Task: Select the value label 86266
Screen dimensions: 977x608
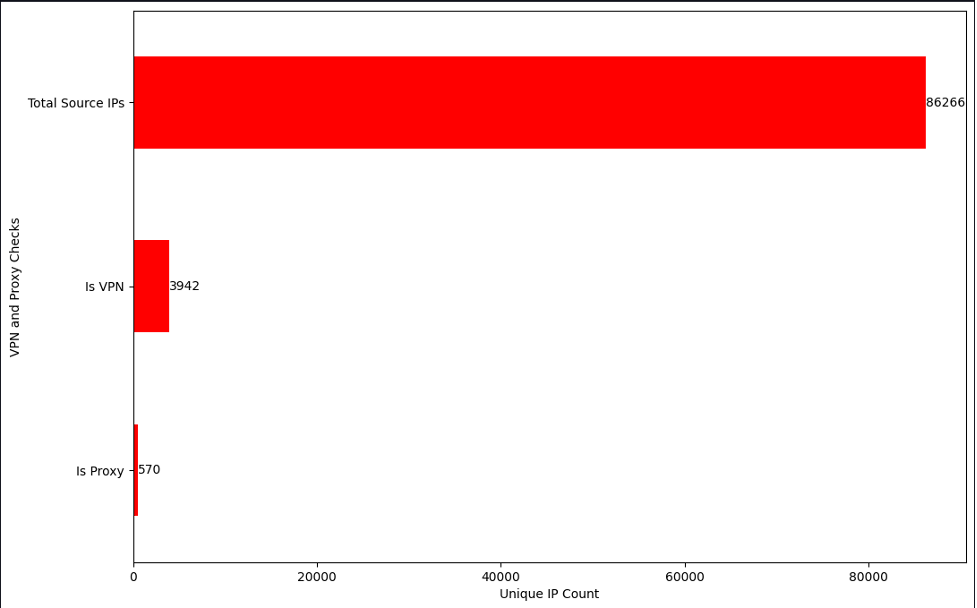Action: pyautogui.click(x=945, y=103)
